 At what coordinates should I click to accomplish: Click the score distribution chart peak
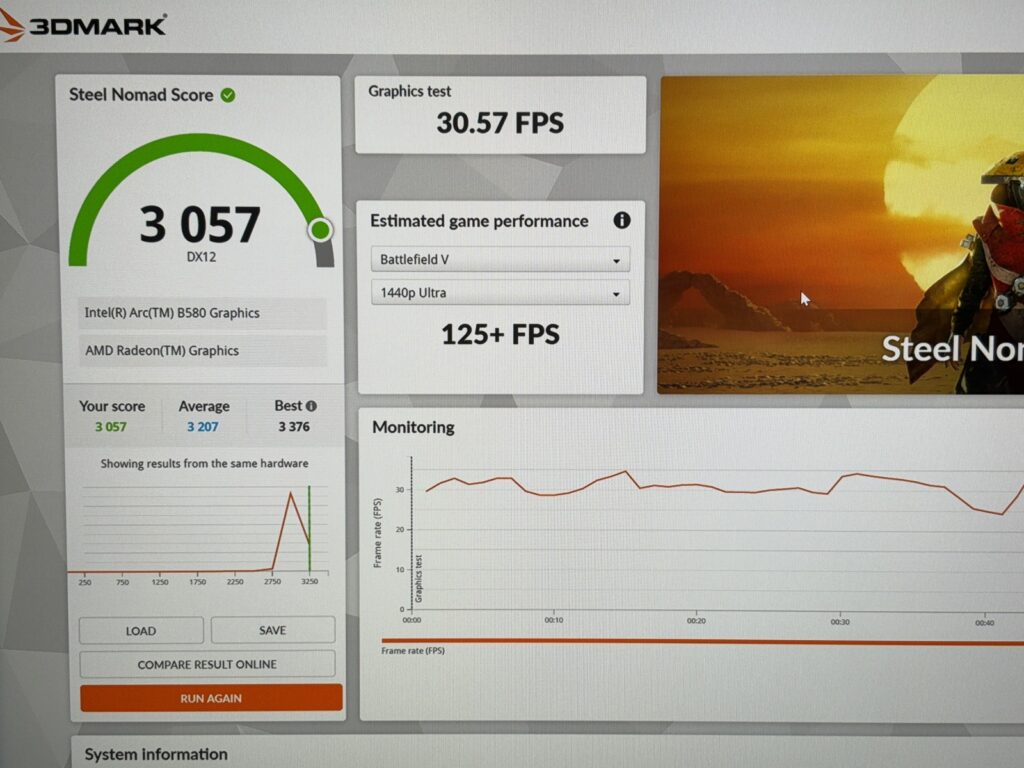[x=291, y=494]
